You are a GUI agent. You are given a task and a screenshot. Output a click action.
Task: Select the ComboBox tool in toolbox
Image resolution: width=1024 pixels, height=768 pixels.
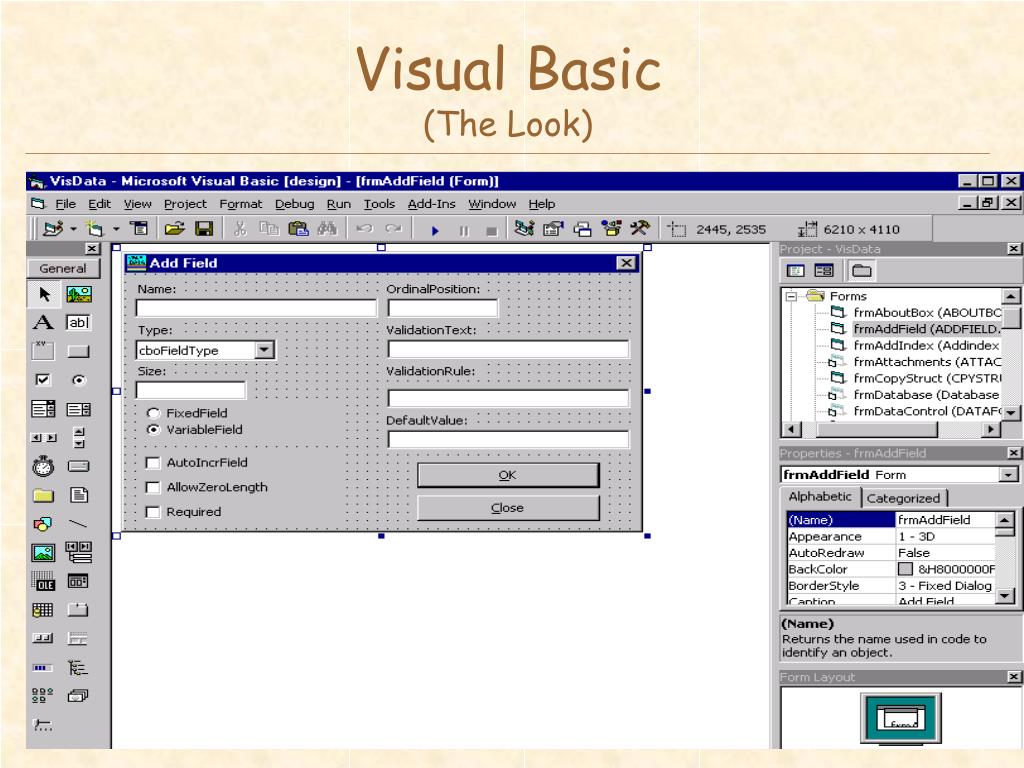(x=43, y=409)
